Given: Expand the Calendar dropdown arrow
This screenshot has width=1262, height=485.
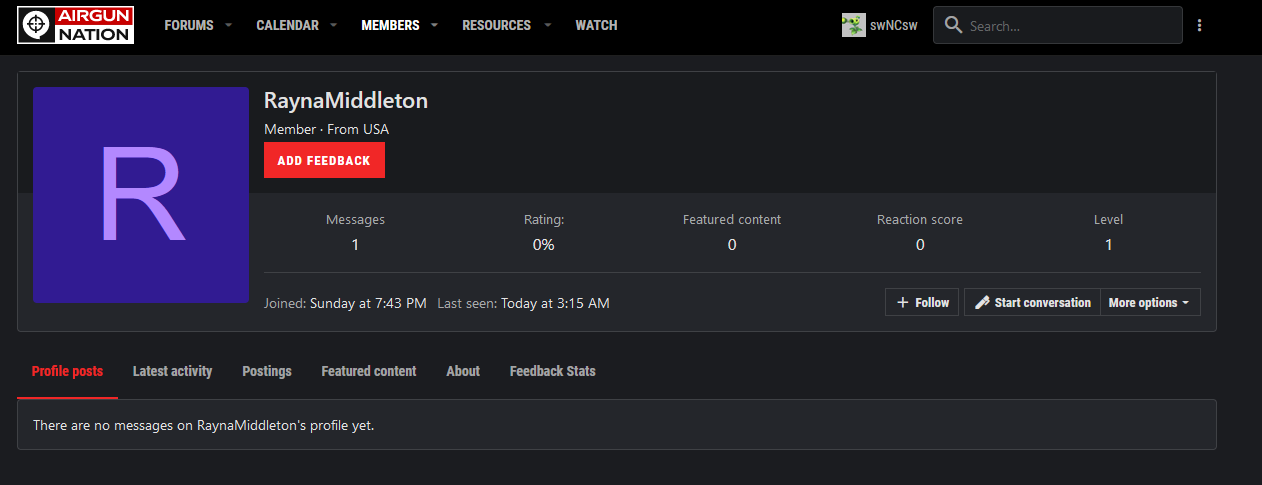Looking at the screenshot, I should (334, 25).
